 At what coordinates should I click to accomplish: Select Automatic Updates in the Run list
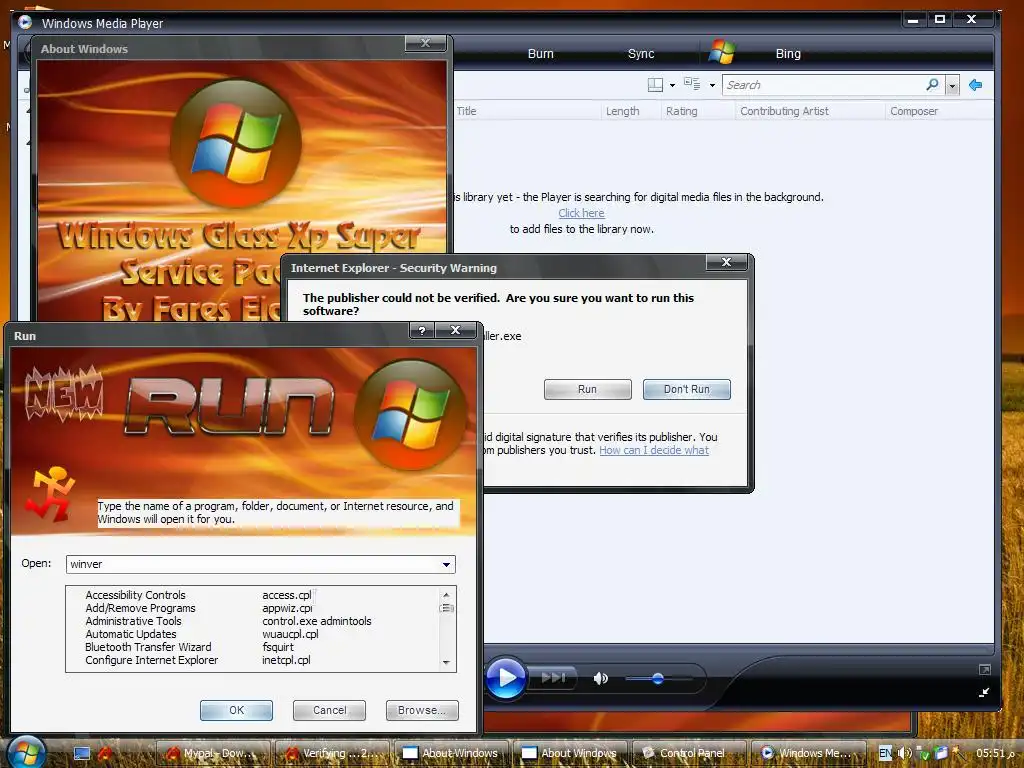coord(131,634)
